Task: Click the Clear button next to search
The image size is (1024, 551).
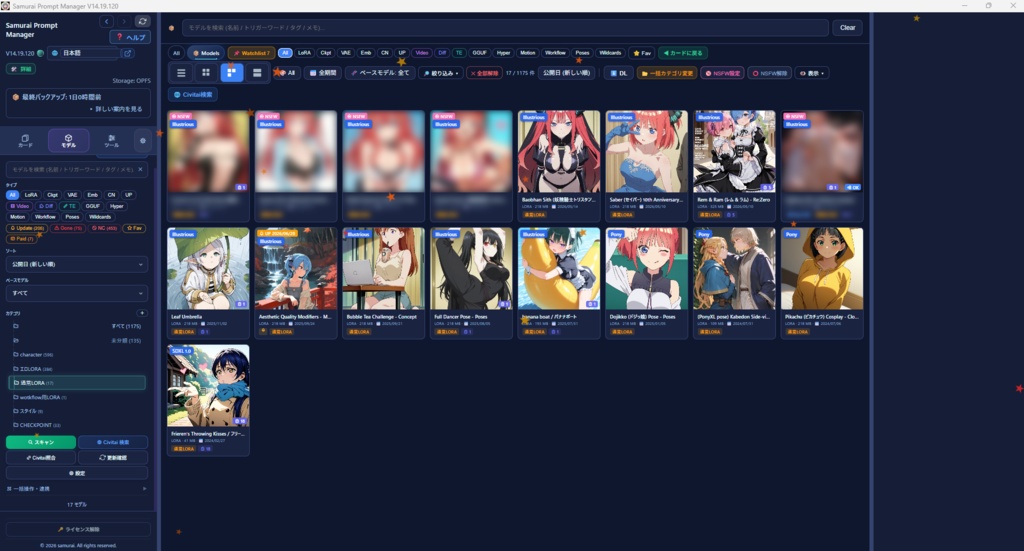Action: coord(848,27)
